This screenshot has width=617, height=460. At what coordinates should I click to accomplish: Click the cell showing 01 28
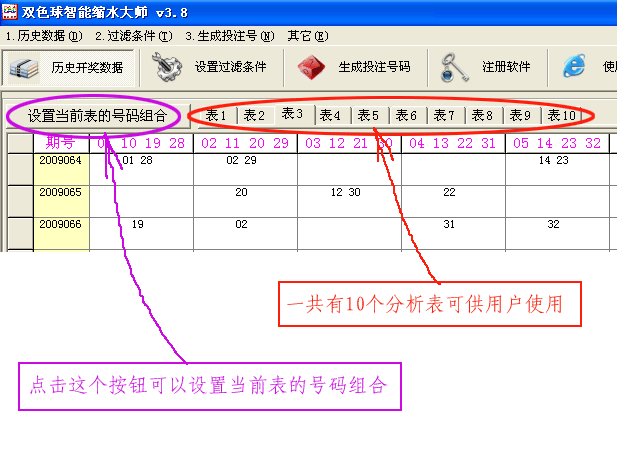[141, 169]
